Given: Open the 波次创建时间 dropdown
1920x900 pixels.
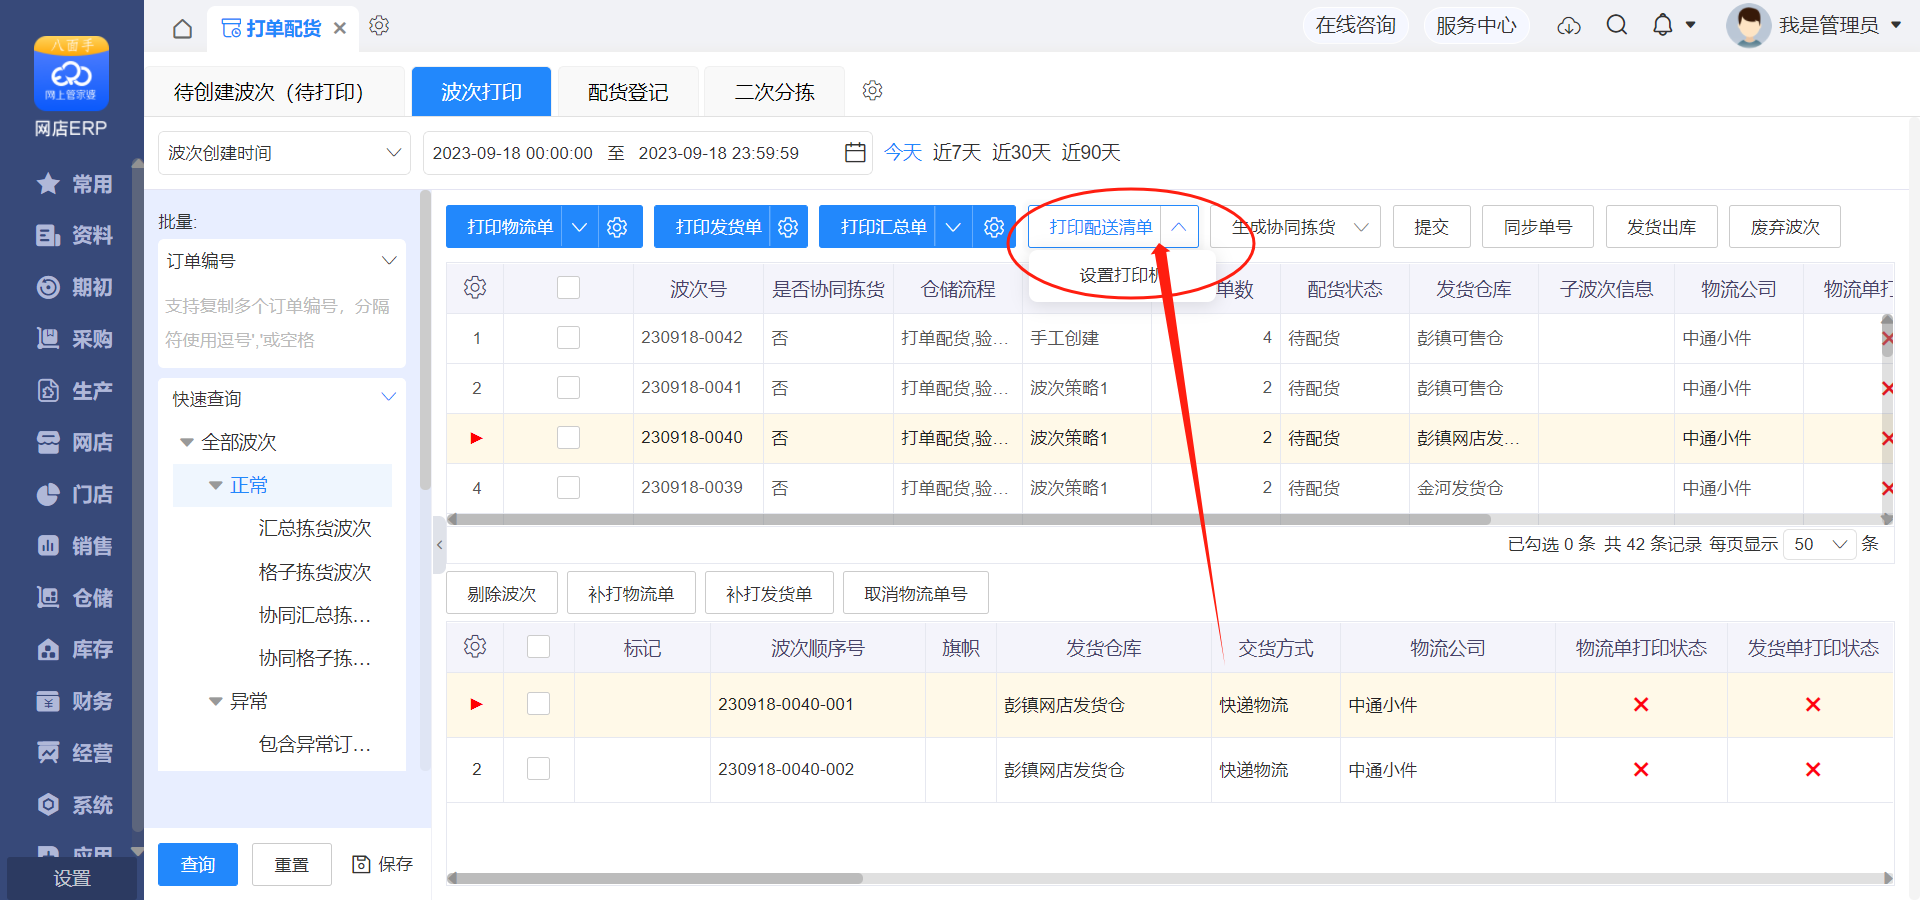Looking at the screenshot, I should [x=284, y=153].
